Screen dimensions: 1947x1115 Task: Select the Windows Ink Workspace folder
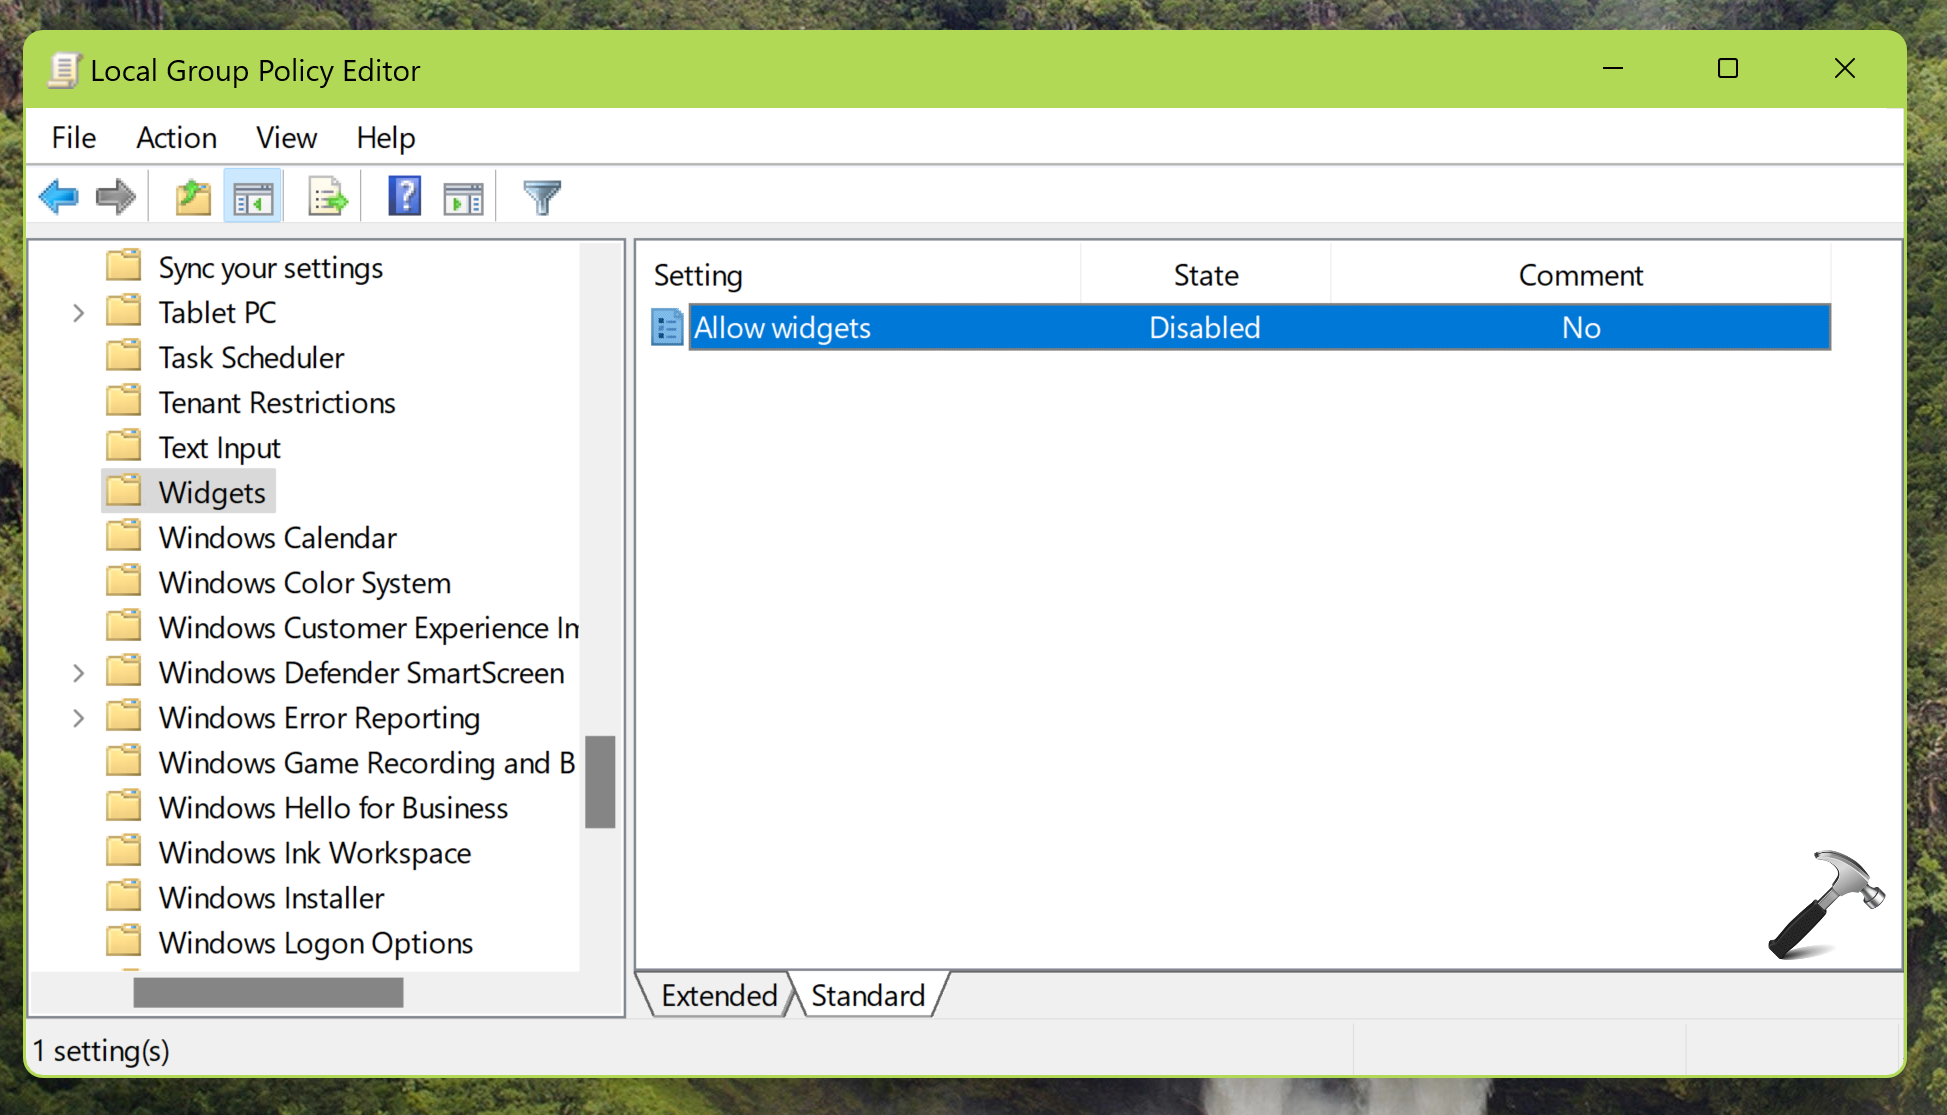pos(314,853)
